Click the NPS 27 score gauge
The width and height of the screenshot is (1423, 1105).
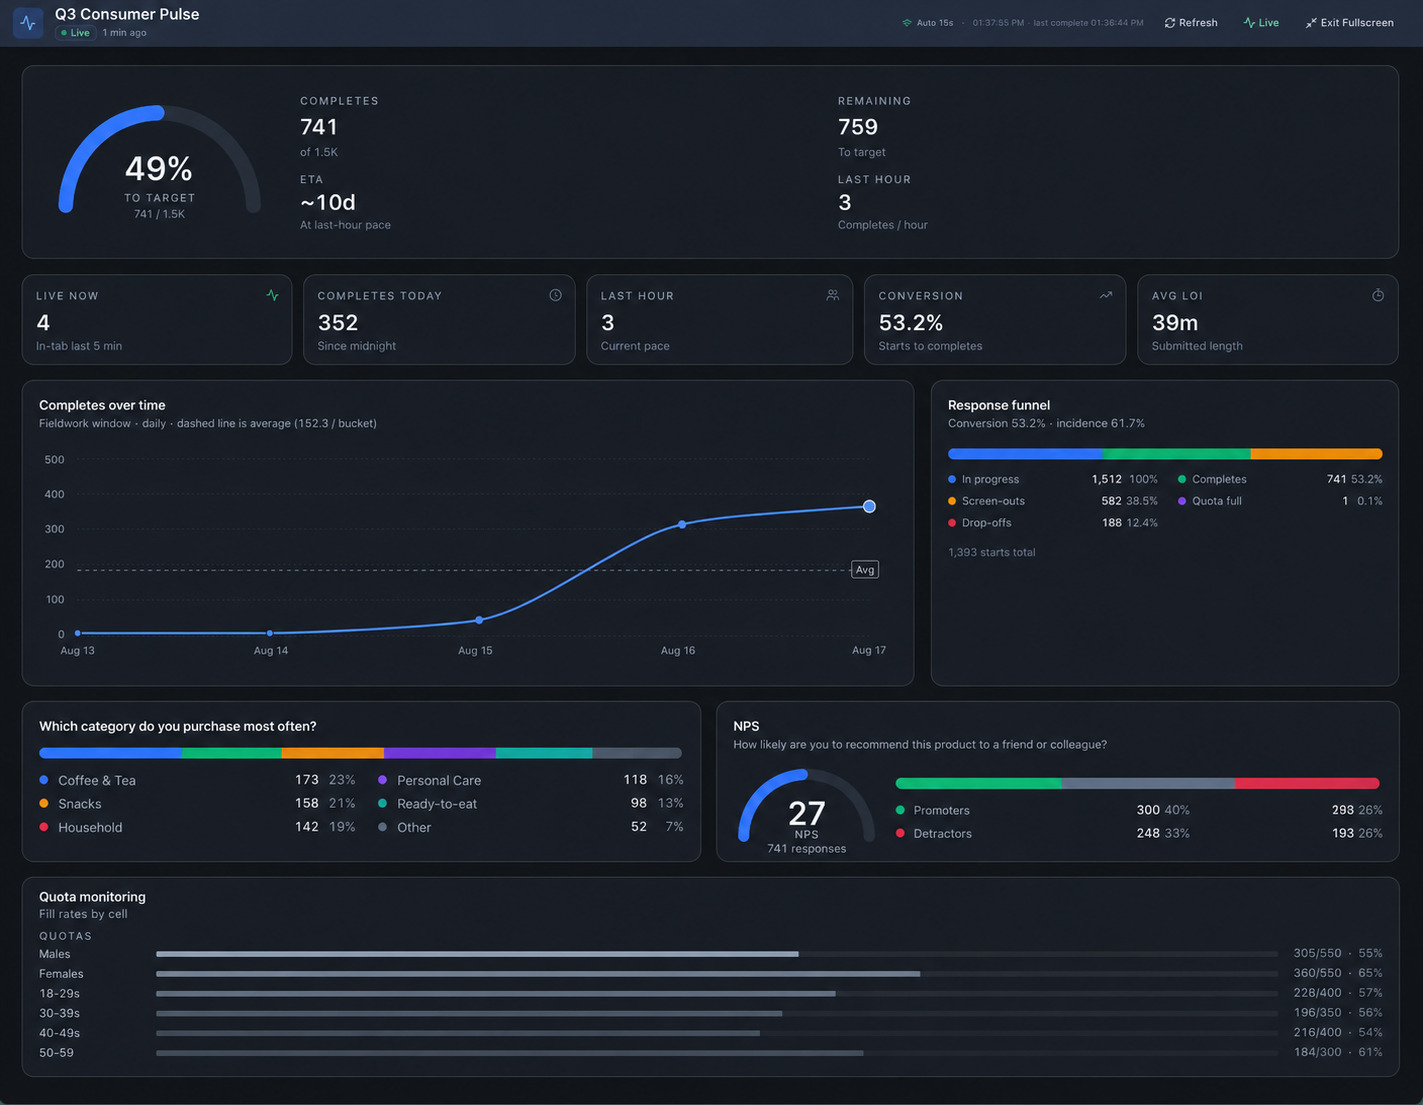coord(806,810)
